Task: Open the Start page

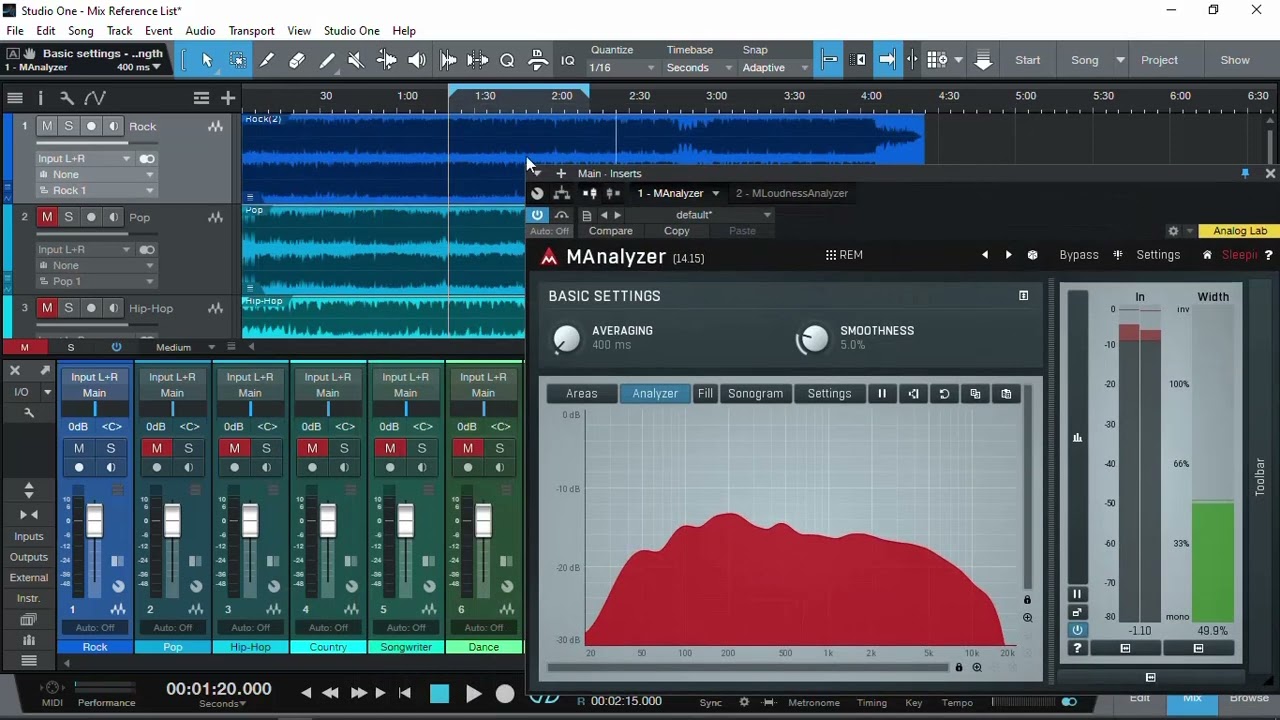Action: 1028,60
